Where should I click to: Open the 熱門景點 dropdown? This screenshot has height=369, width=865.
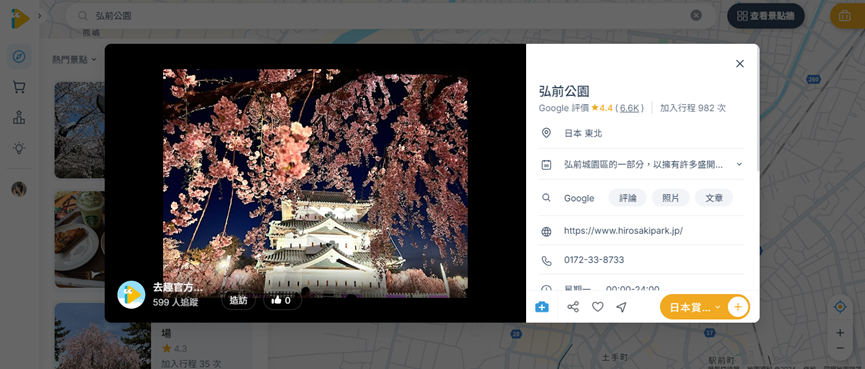[74, 59]
